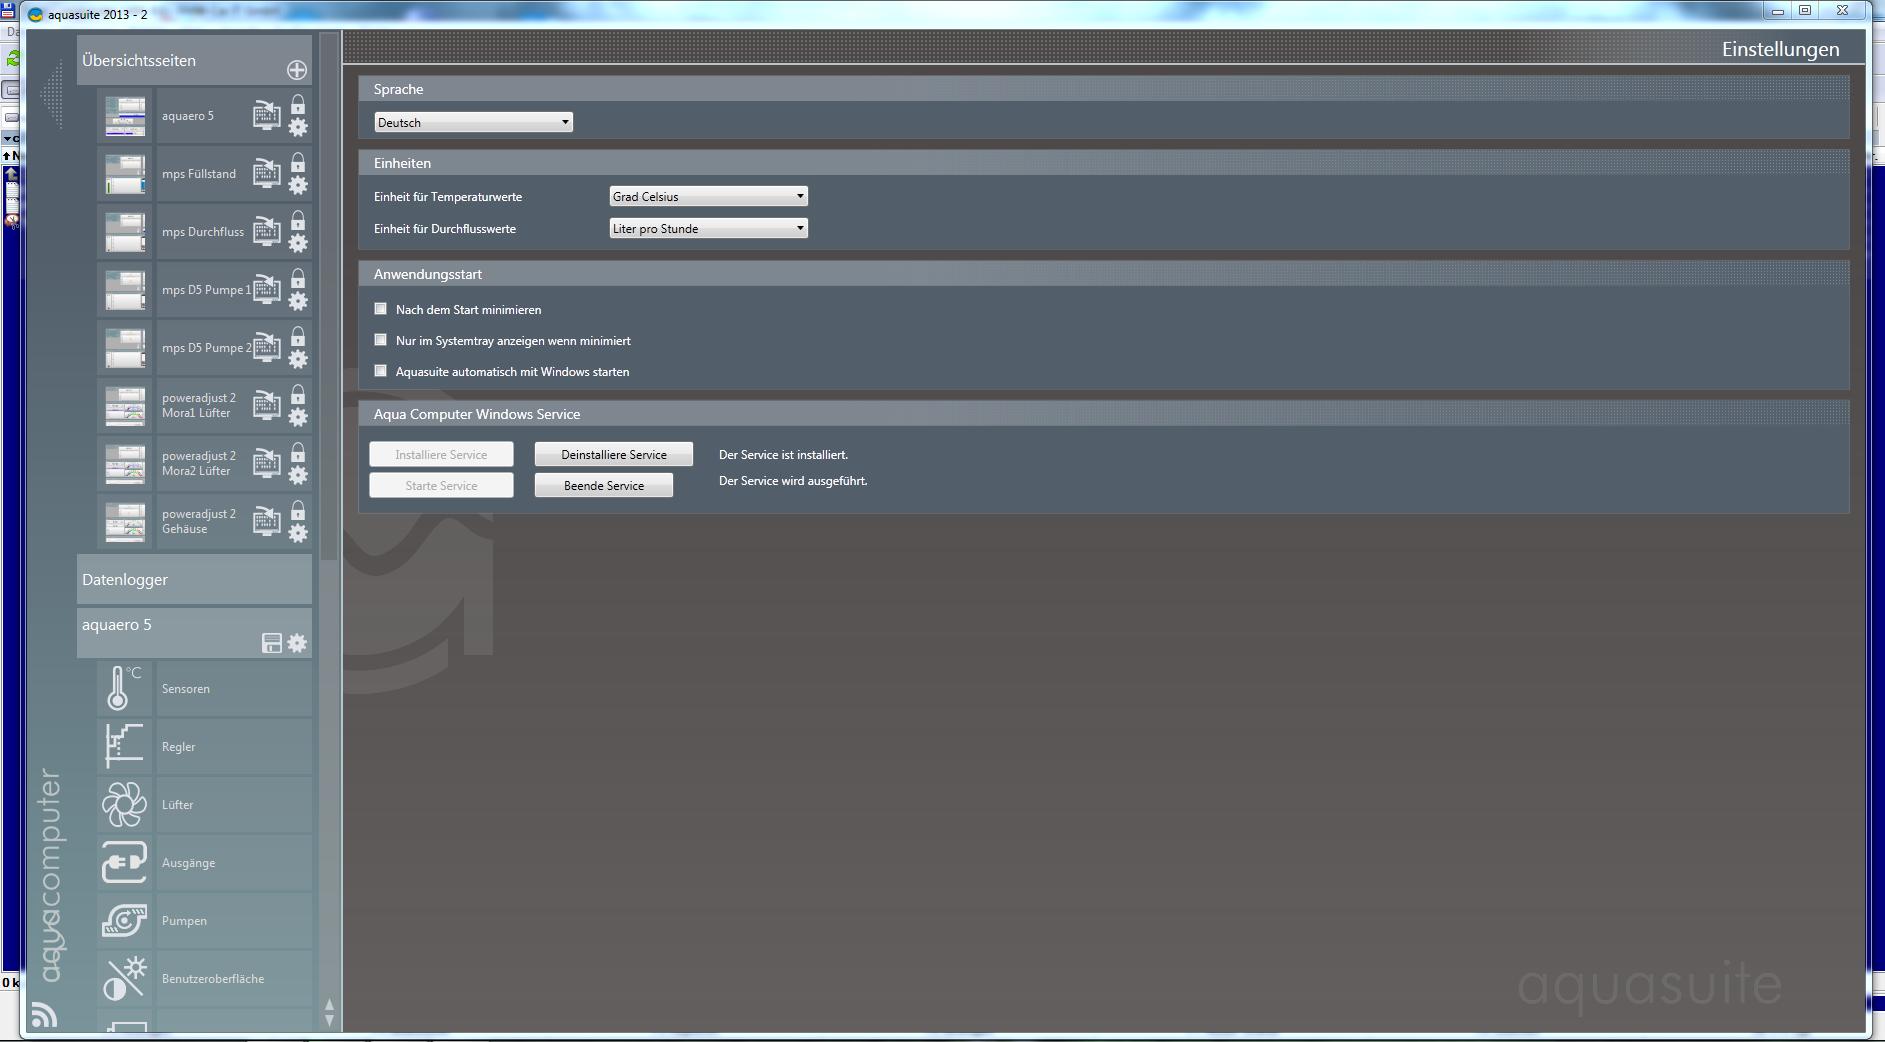The width and height of the screenshot is (1885, 1042).
Task: Toggle the lock on mps Durchfluss page
Action: click(298, 220)
